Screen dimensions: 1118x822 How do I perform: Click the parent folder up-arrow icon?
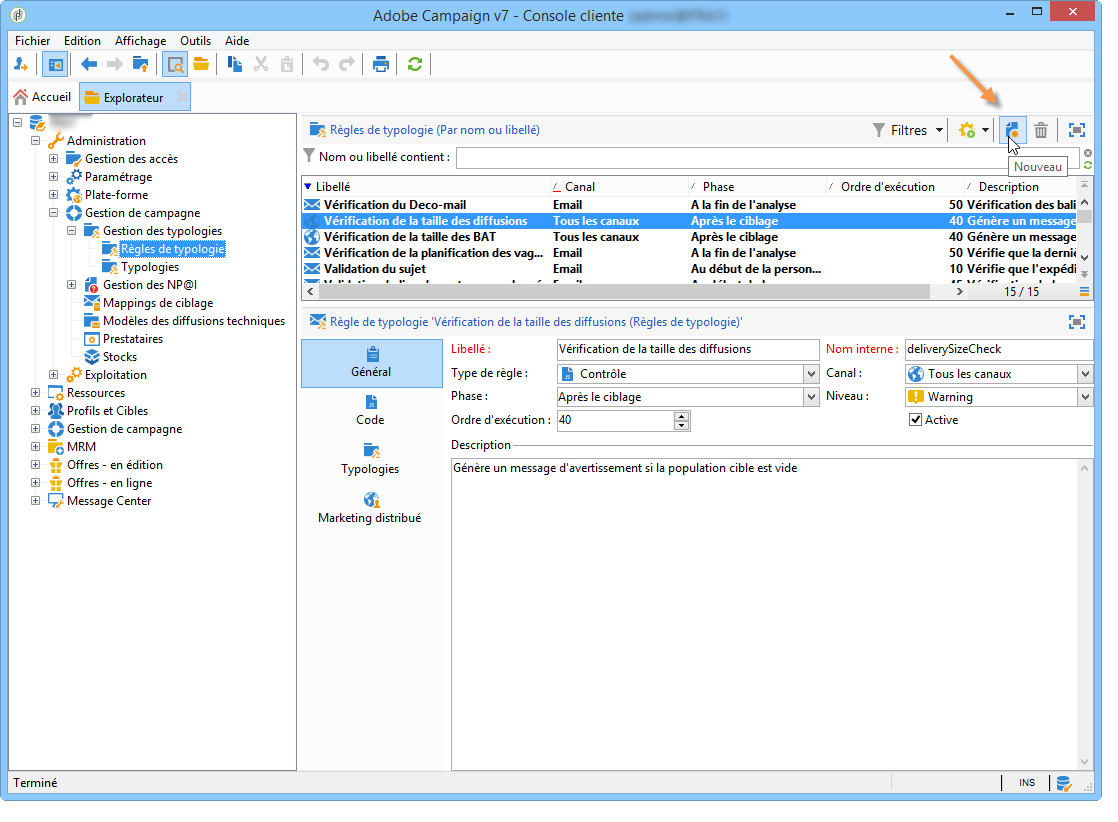coord(140,65)
